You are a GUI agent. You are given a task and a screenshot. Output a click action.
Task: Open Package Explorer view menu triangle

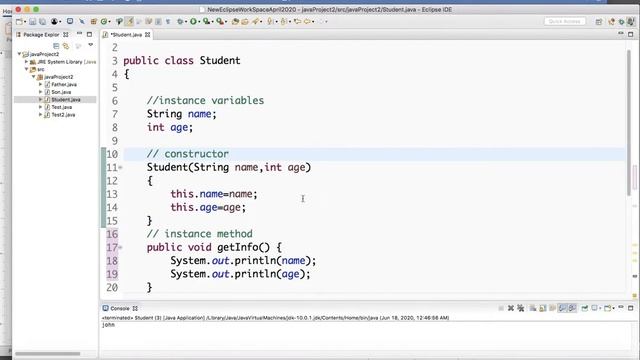(91, 45)
